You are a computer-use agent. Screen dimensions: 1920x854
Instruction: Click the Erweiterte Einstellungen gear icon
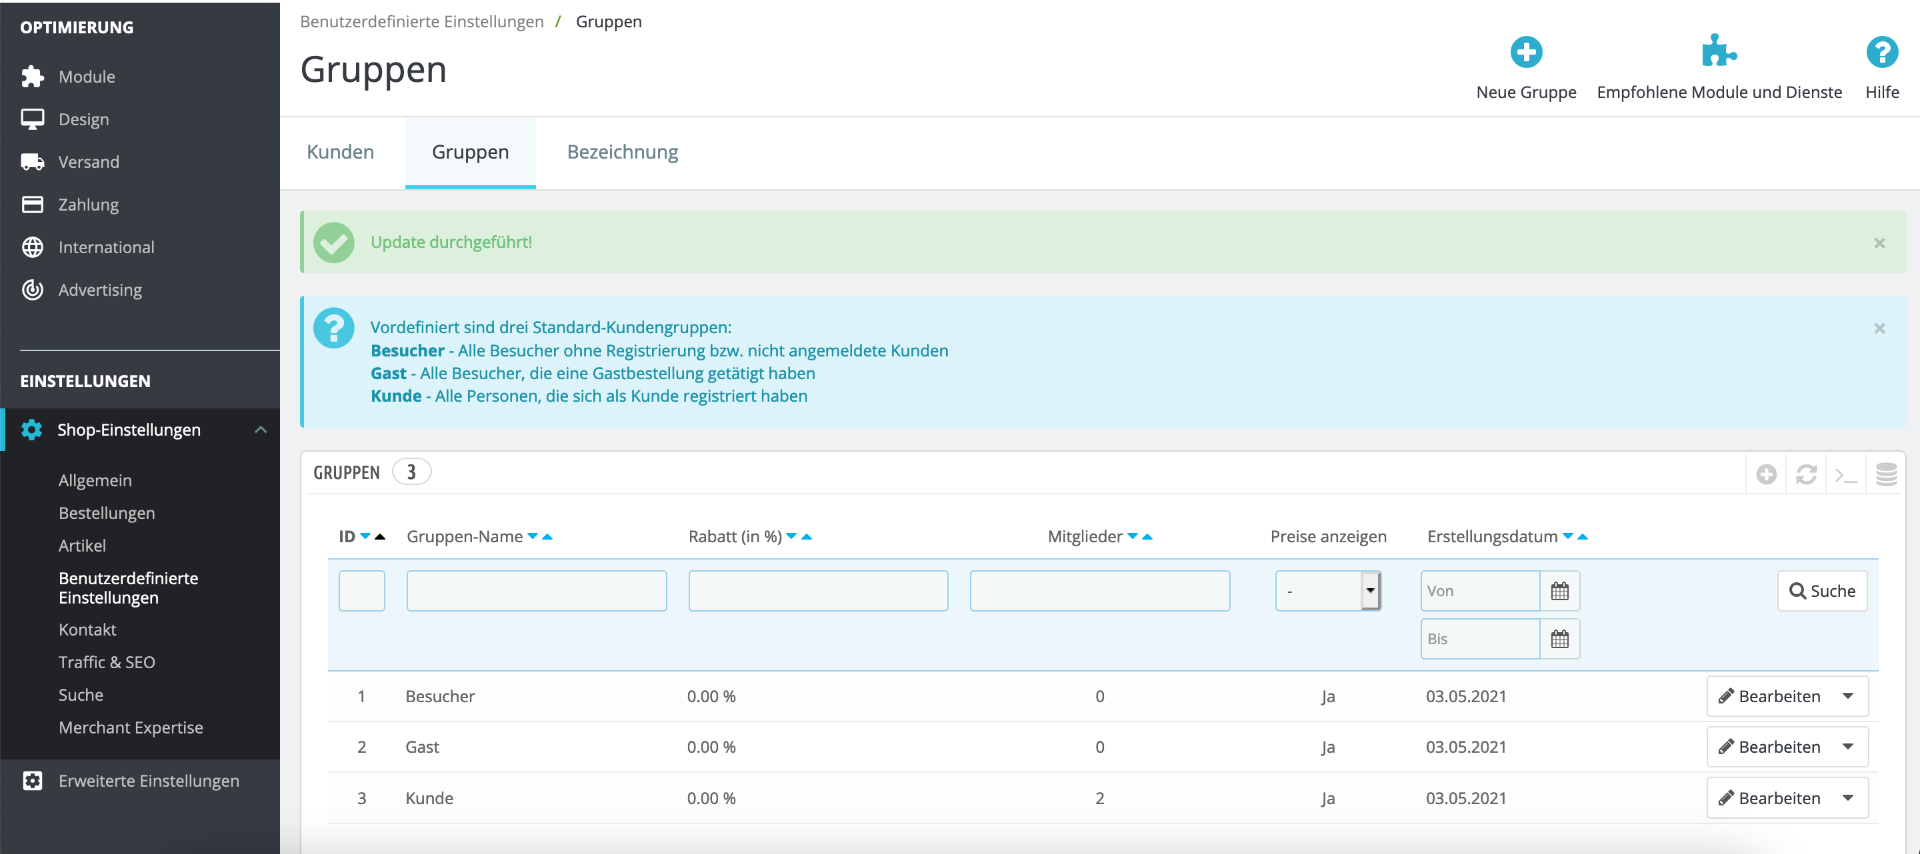coord(33,781)
